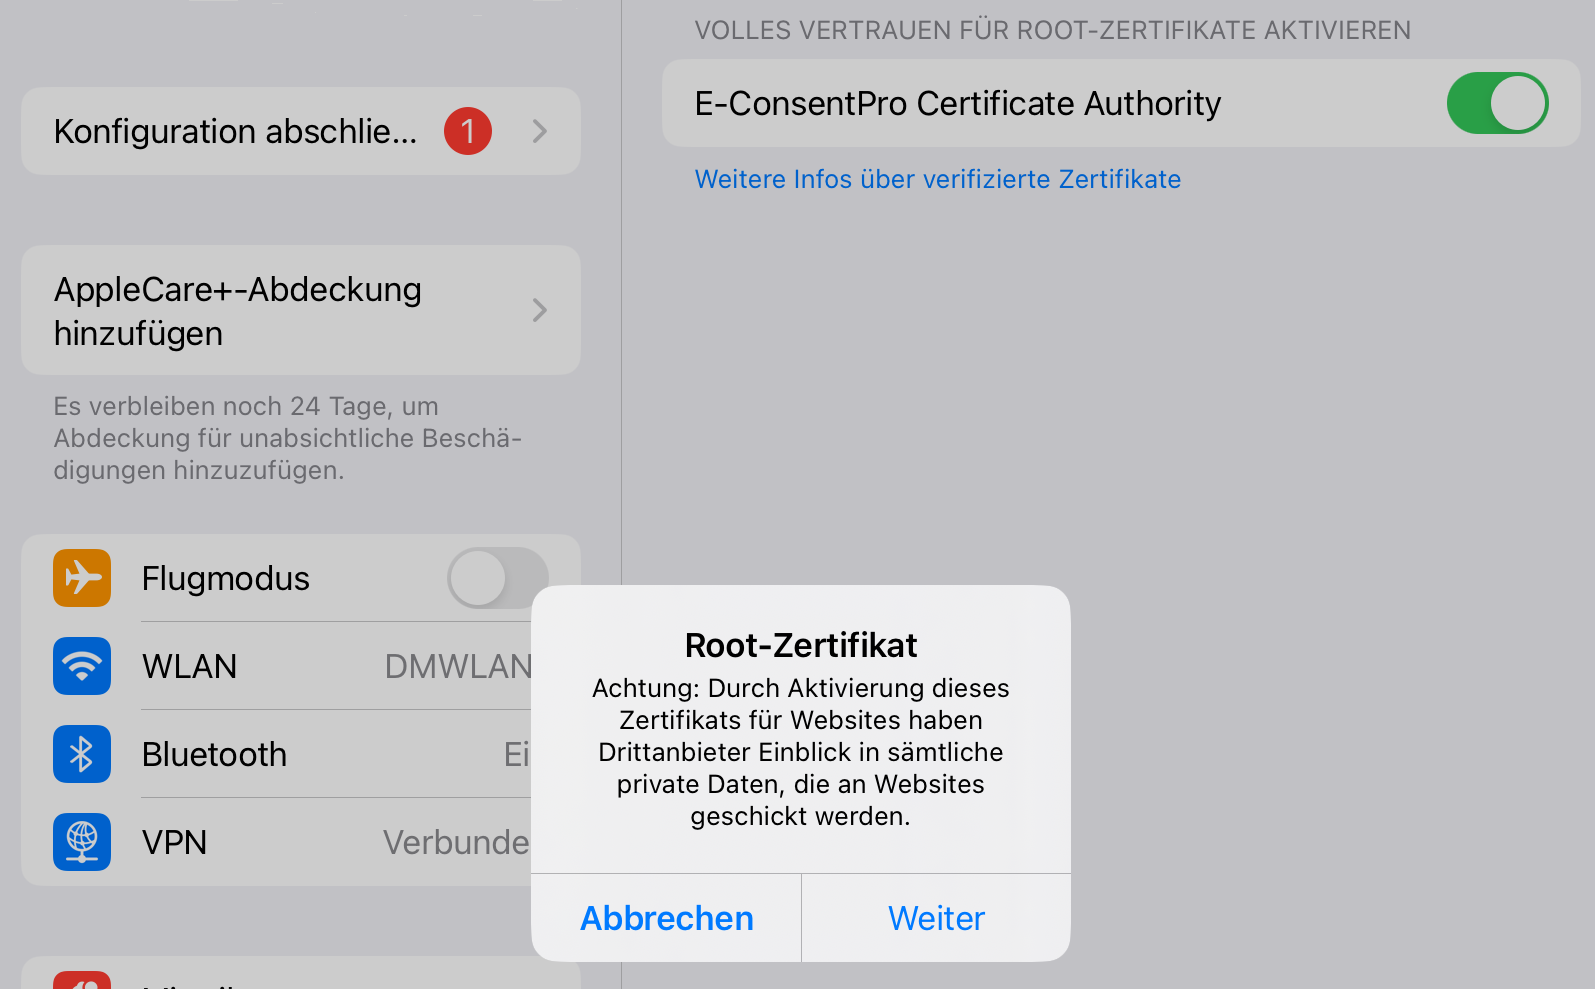Tap the AppleCare+-Abdeckung hinzufügen text

coord(238,311)
